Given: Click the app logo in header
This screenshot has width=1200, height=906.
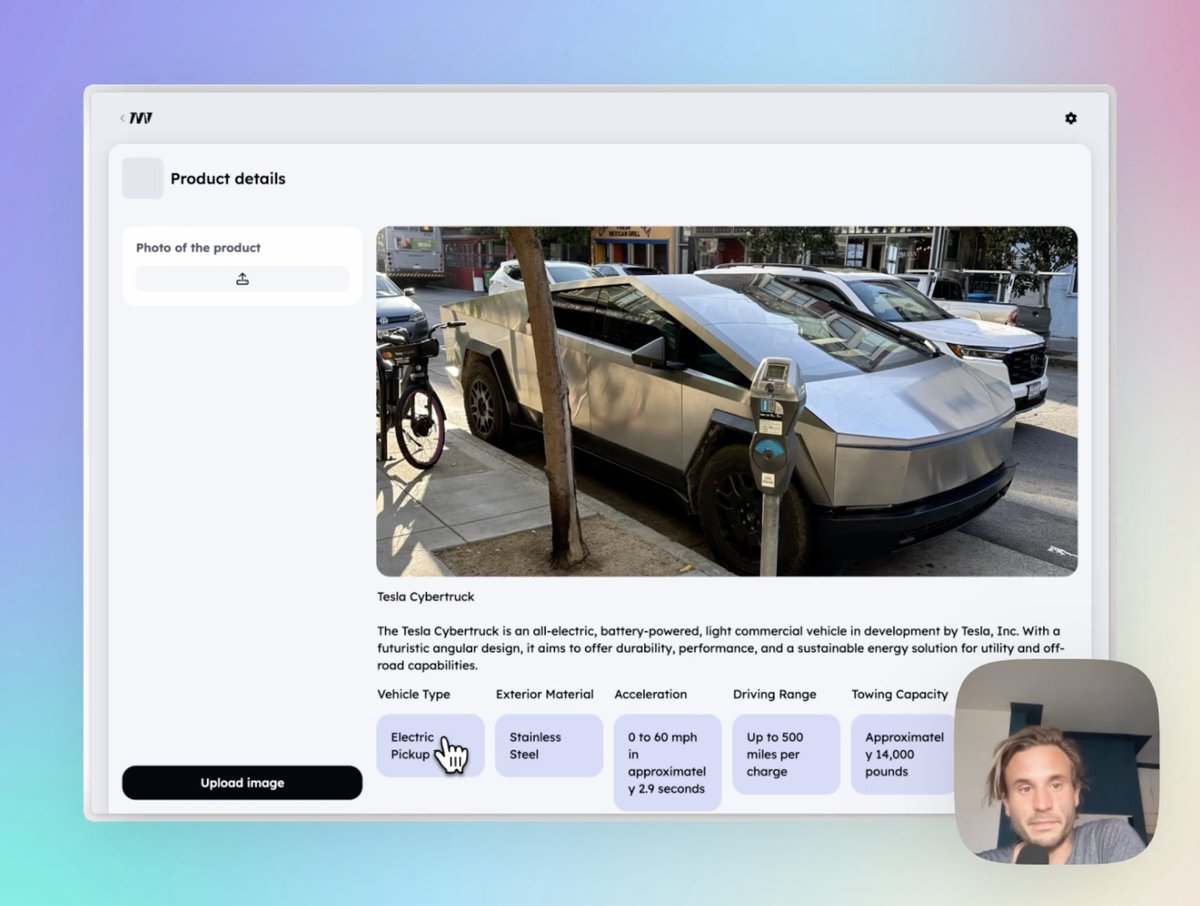Looking at the screenshot, I should (141, 118).
